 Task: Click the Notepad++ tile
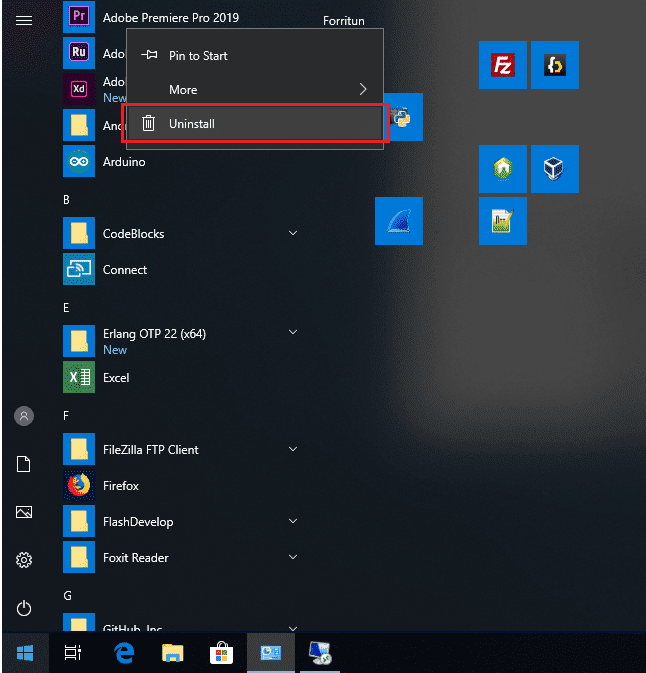(503, 221)
